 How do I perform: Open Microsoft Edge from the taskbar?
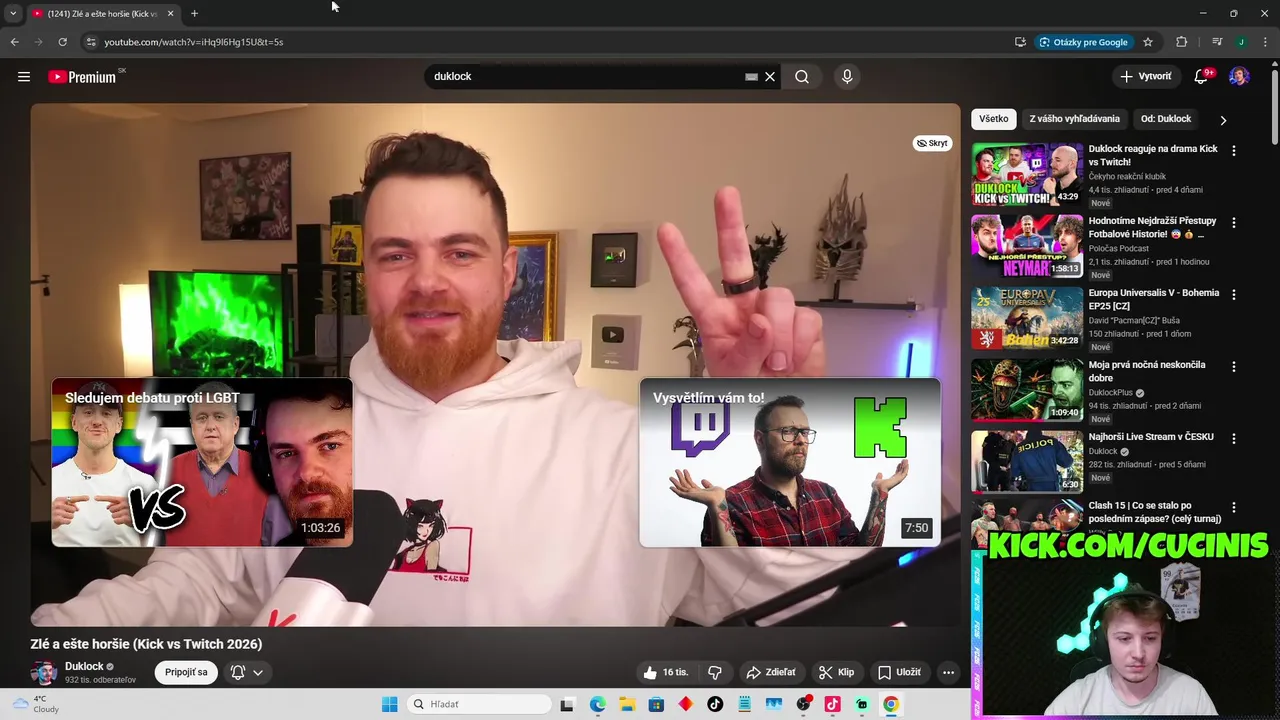pos(597,704)
